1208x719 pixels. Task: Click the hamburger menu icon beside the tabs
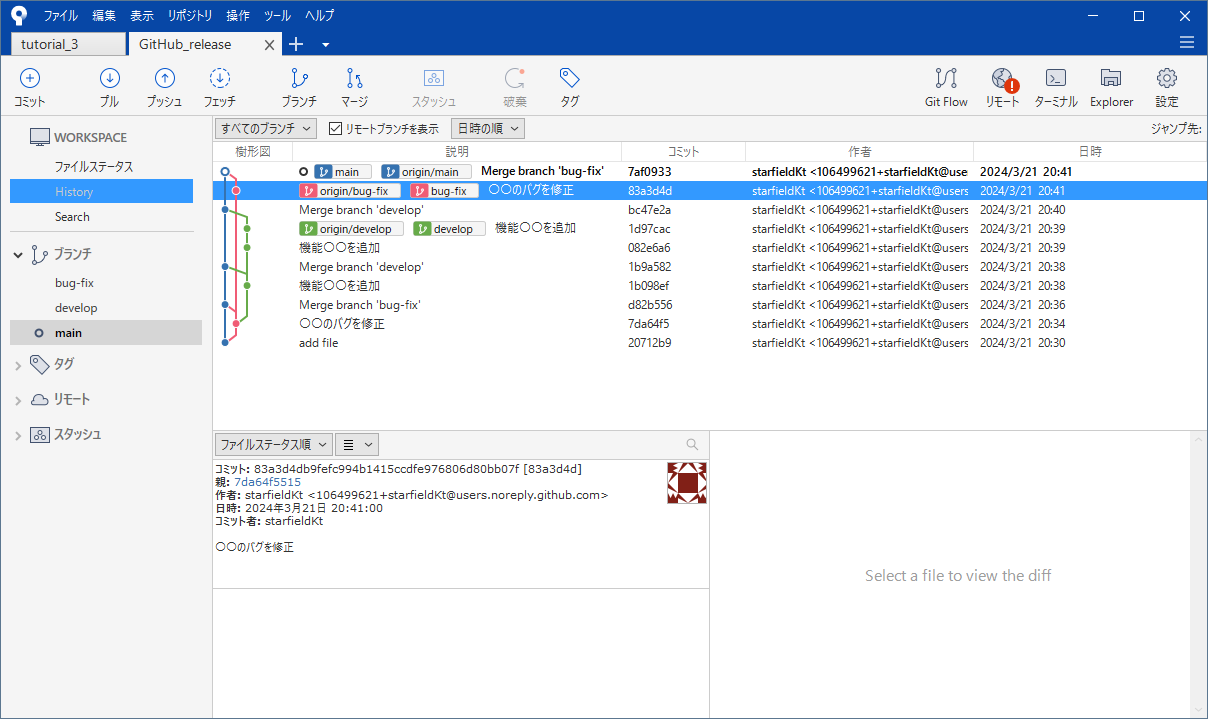pyautogui.click(x=1187, y=42)
